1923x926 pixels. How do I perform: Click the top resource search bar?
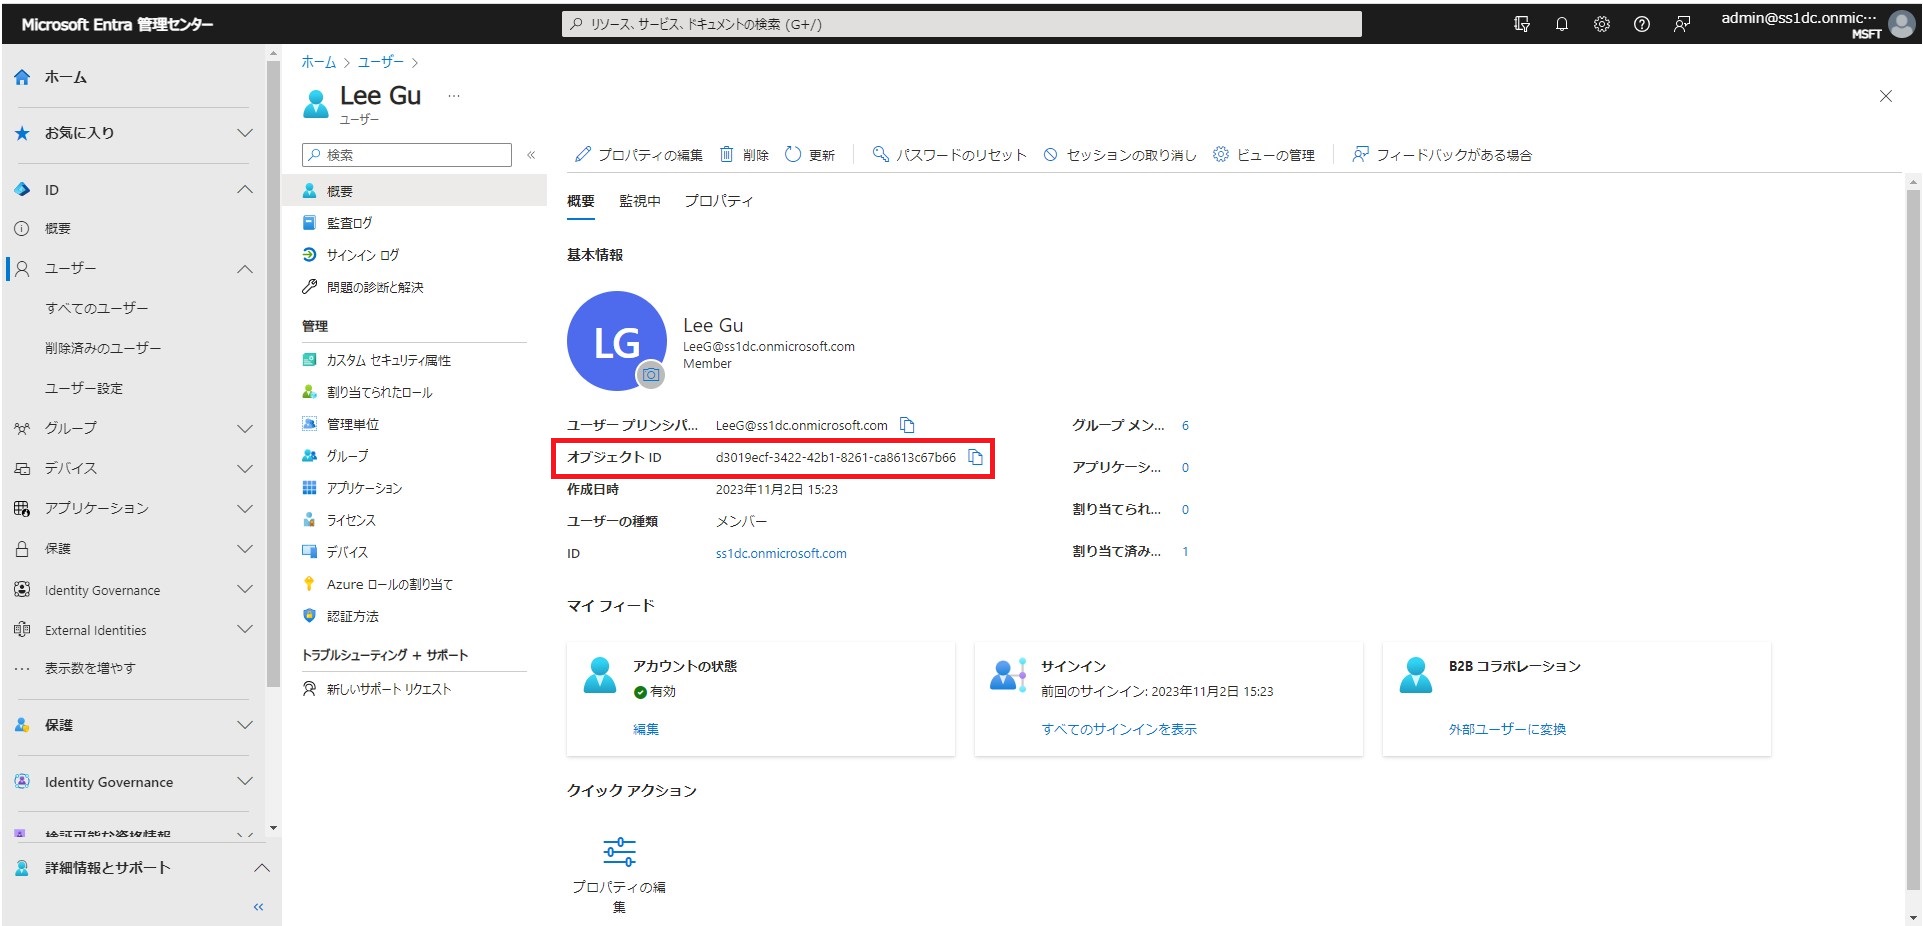tap(962, 24)
